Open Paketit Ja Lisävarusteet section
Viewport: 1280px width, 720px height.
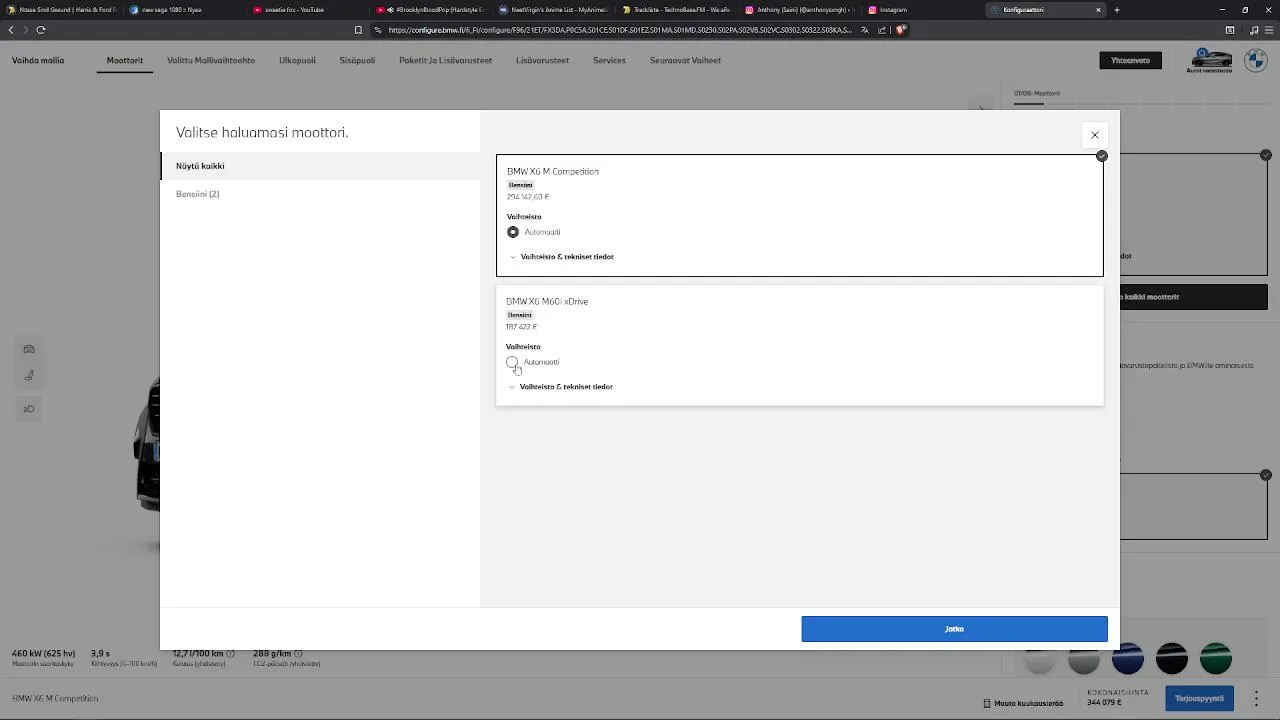[445, 60]
